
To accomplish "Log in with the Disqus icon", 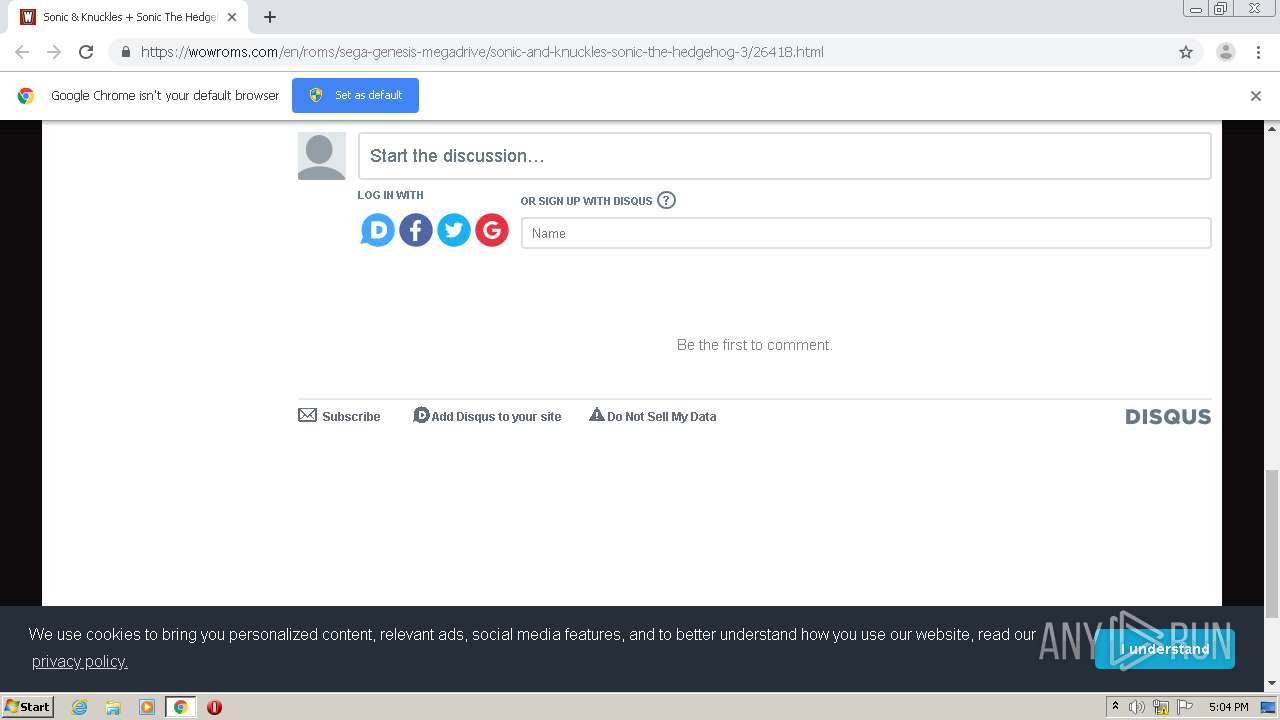I will [x=378, y=231].
